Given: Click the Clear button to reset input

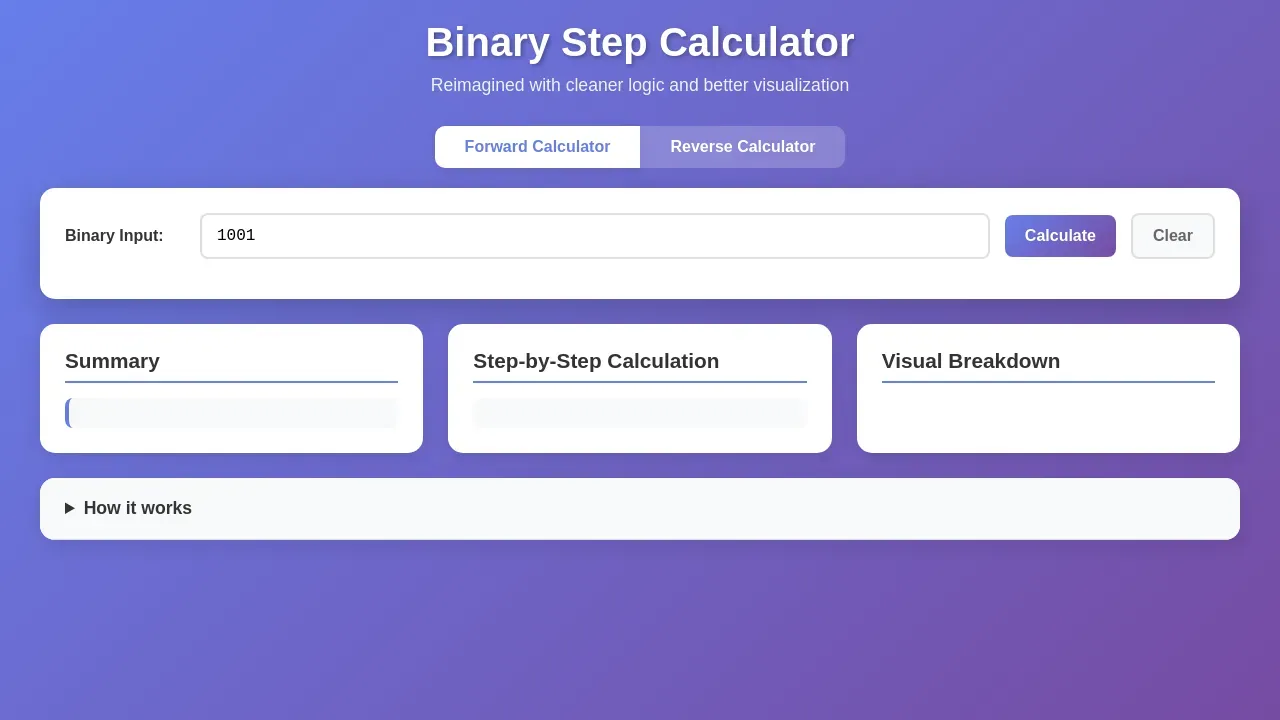Looking at the screenshot, I should click(x=1172, y=236).
